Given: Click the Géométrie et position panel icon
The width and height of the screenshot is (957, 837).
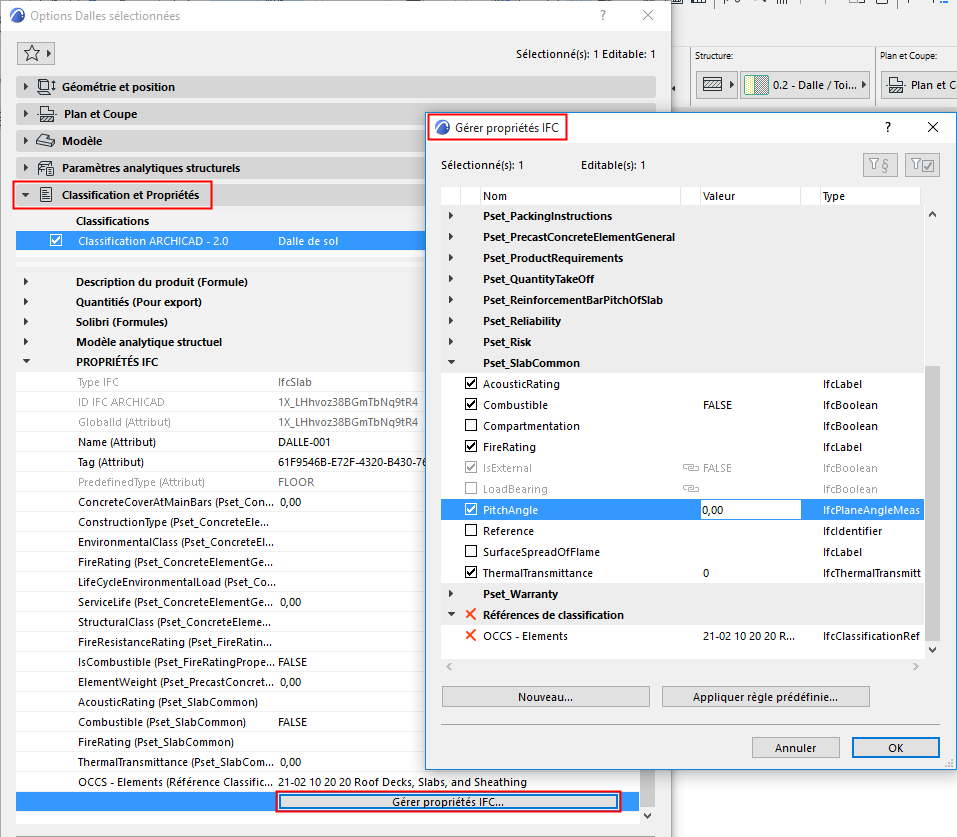Looking at the screenshot, I should 46,87.
